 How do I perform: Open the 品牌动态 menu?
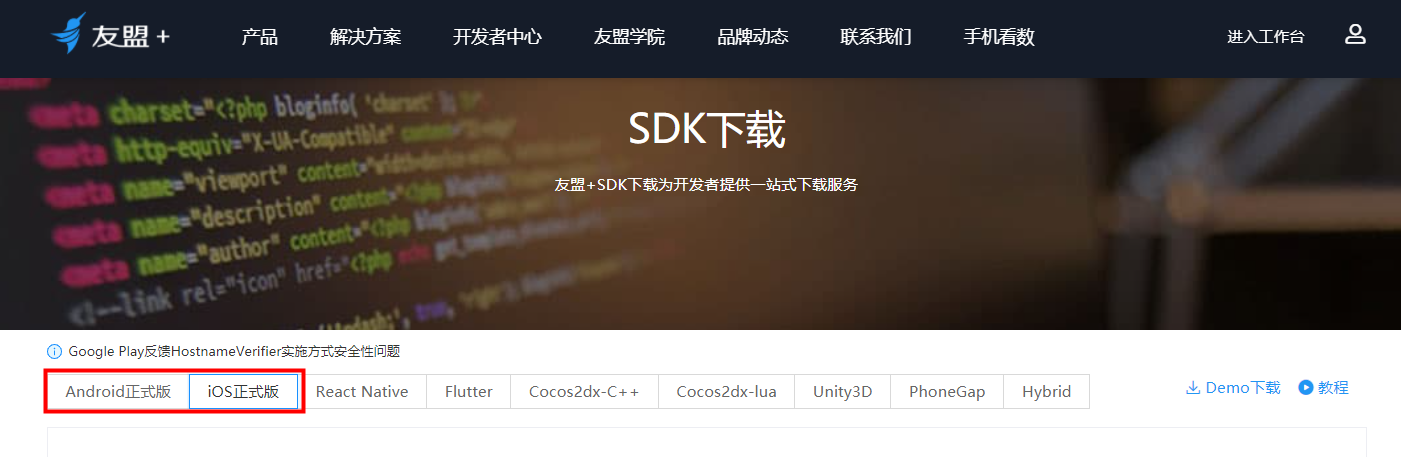(753, 37)
